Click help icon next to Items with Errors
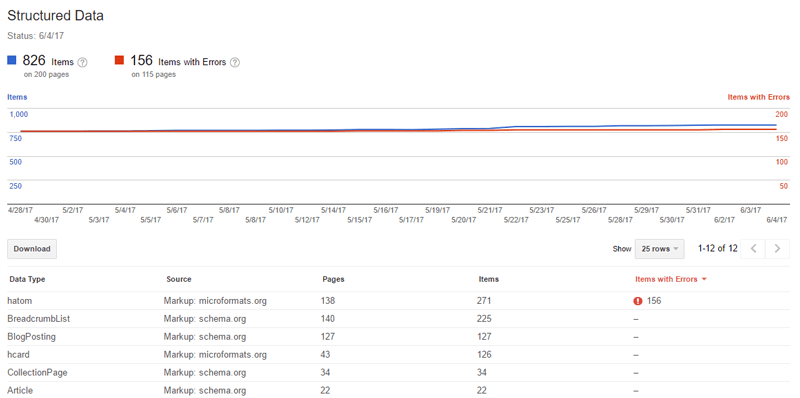This screenshot has height=398, width=800. 235,63
